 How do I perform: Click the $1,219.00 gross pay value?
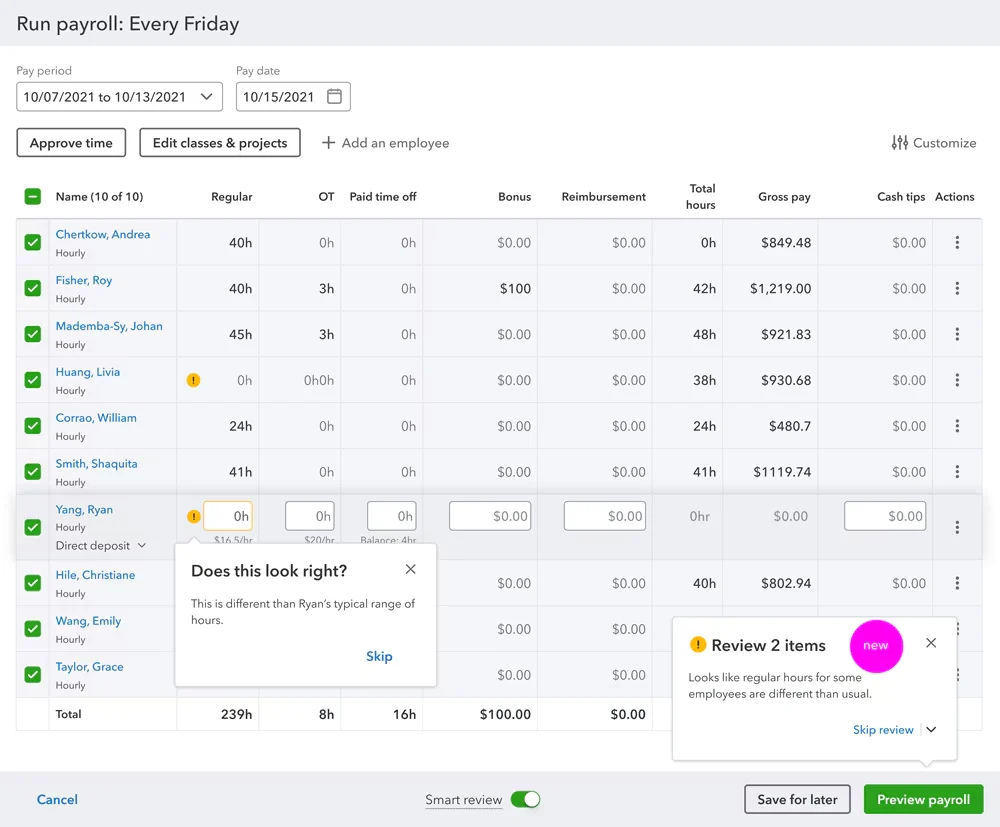tap(780, 288)
